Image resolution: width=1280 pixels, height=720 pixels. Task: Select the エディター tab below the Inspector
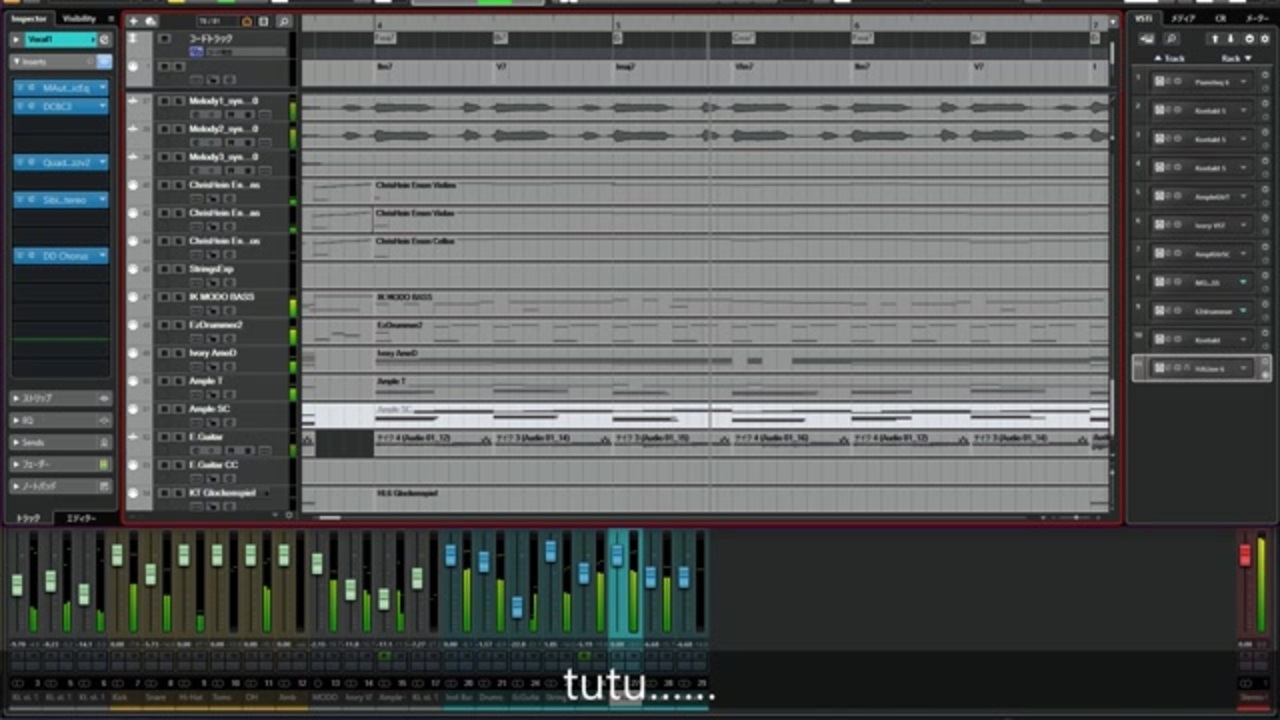pos(81,518)
